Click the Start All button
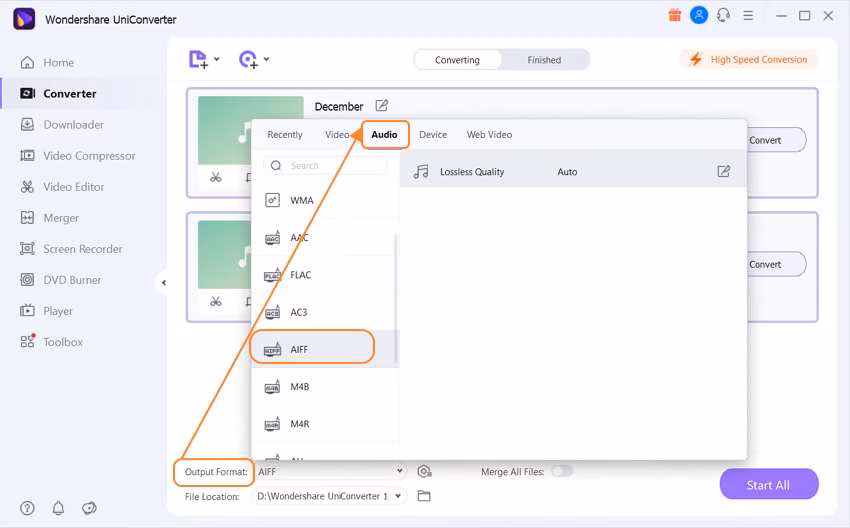The height and width of the screenshot is (528, 850). [x=769, y=485]
